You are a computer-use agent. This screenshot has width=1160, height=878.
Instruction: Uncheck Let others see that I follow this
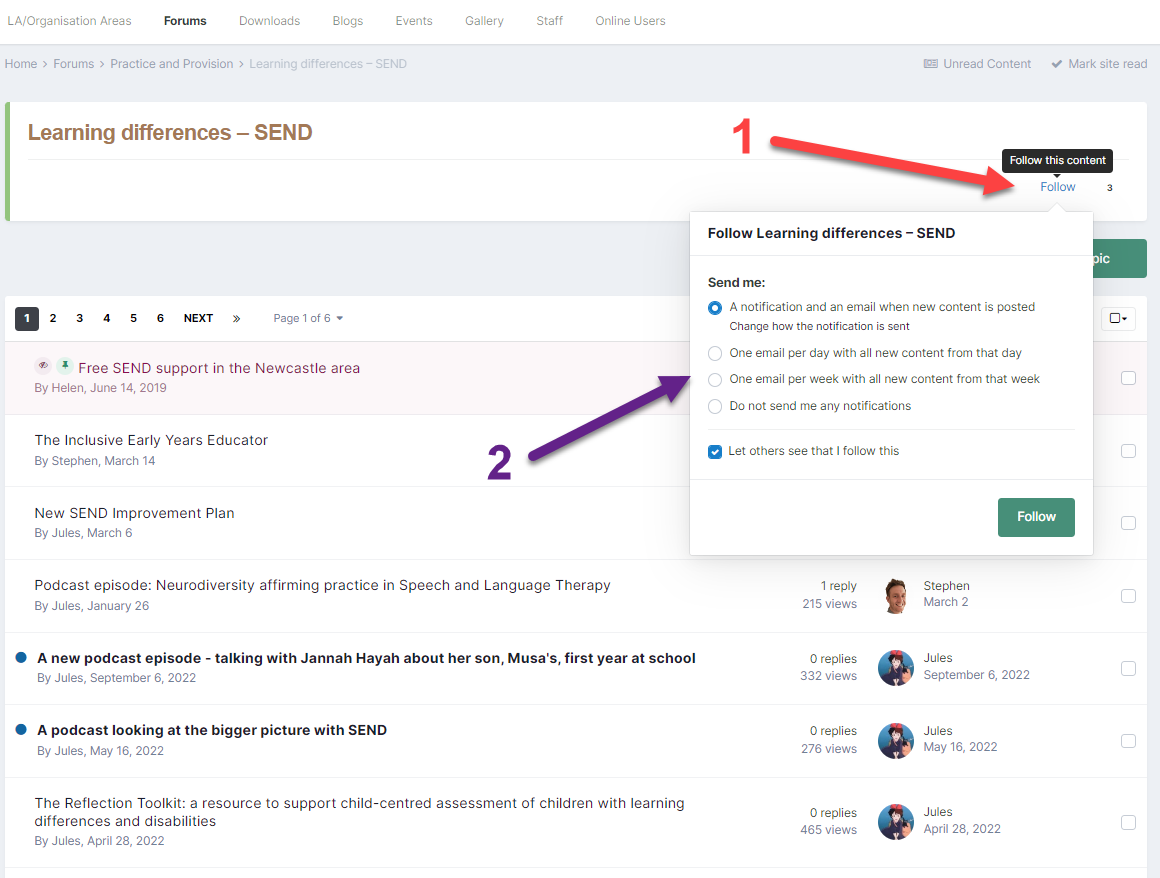click(715, 451)
